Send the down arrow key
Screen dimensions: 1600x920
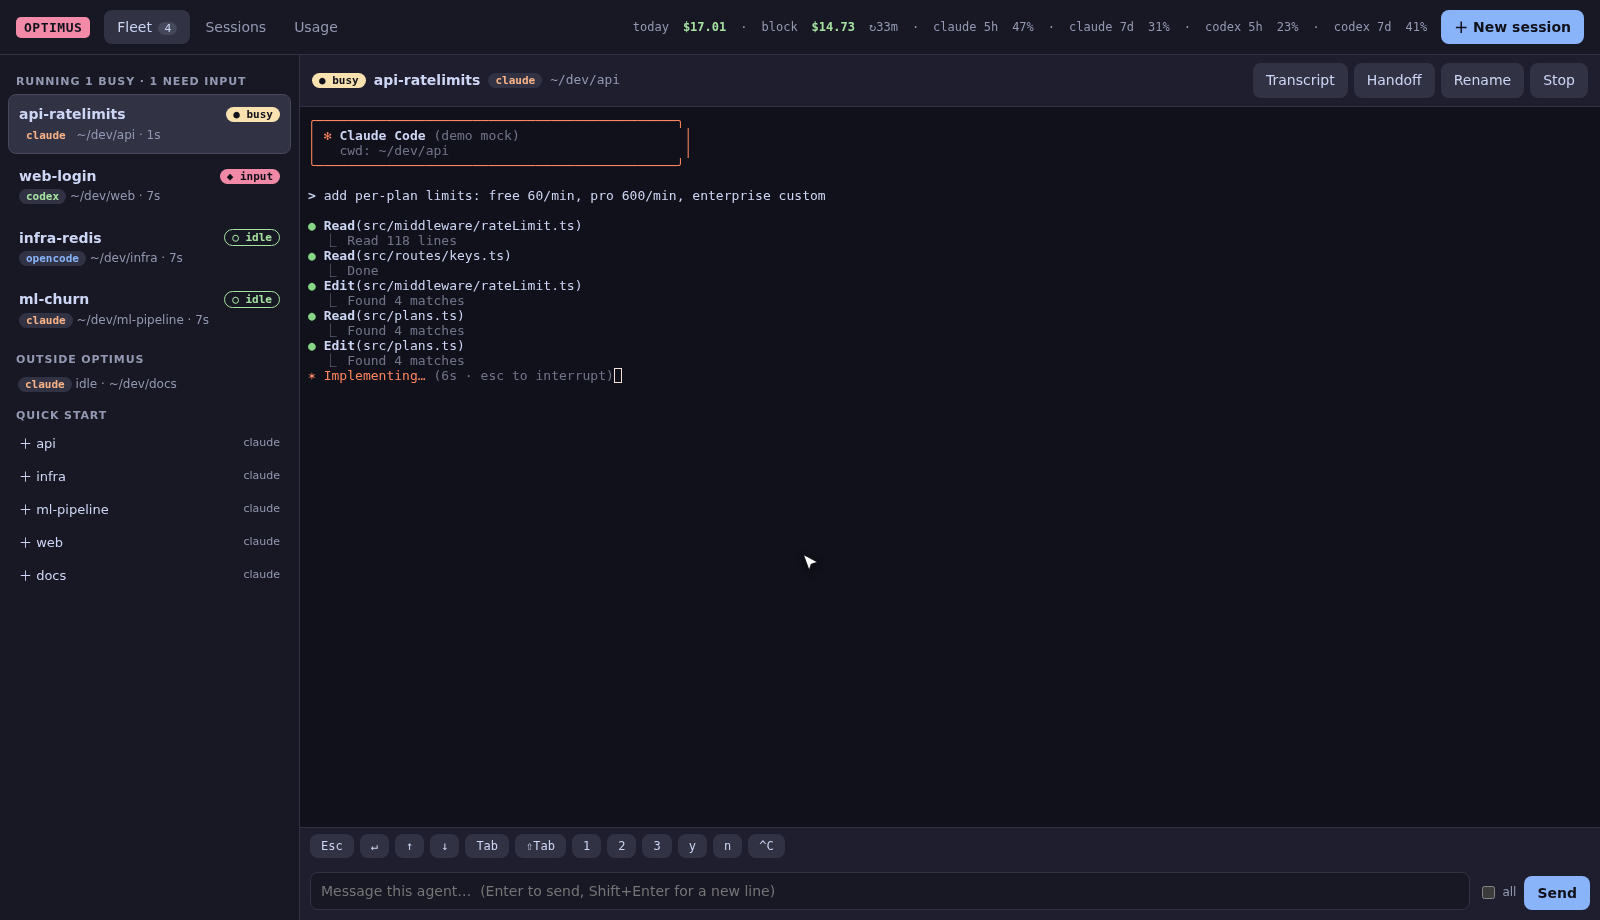pyautogui.click(x=444, y=846)
